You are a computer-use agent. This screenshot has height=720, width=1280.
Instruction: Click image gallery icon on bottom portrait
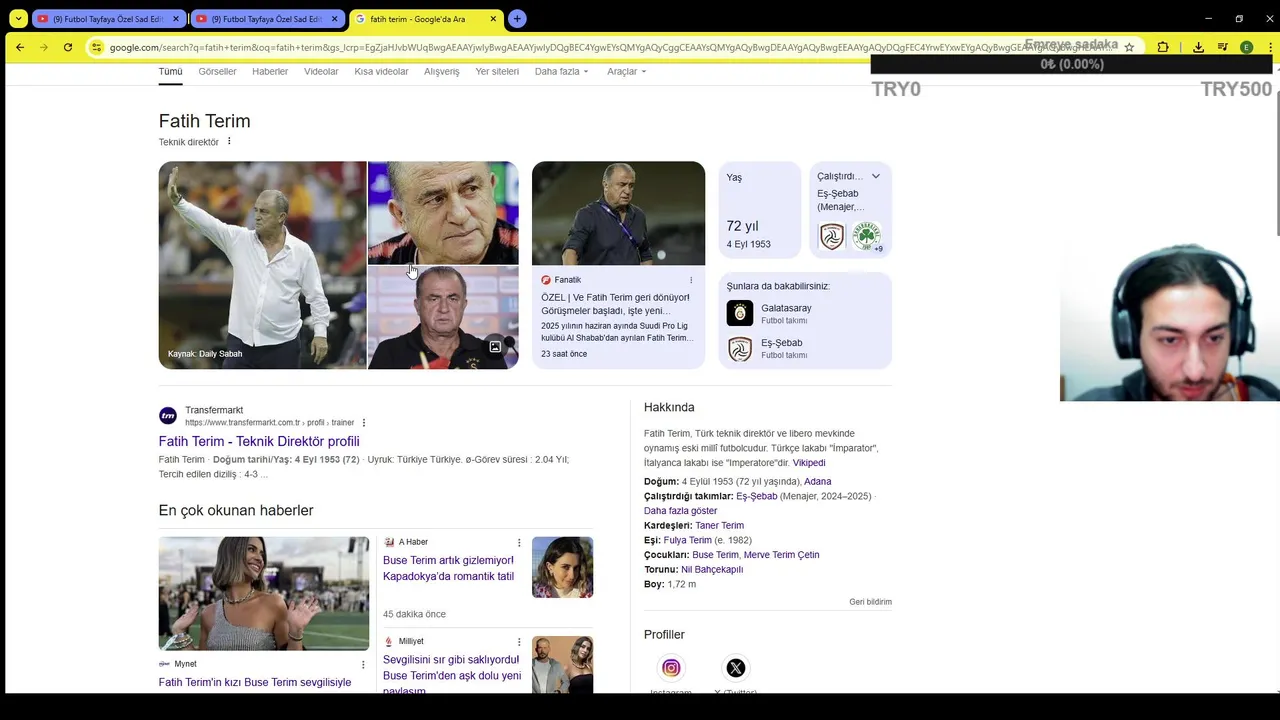(x=495, y=347)
